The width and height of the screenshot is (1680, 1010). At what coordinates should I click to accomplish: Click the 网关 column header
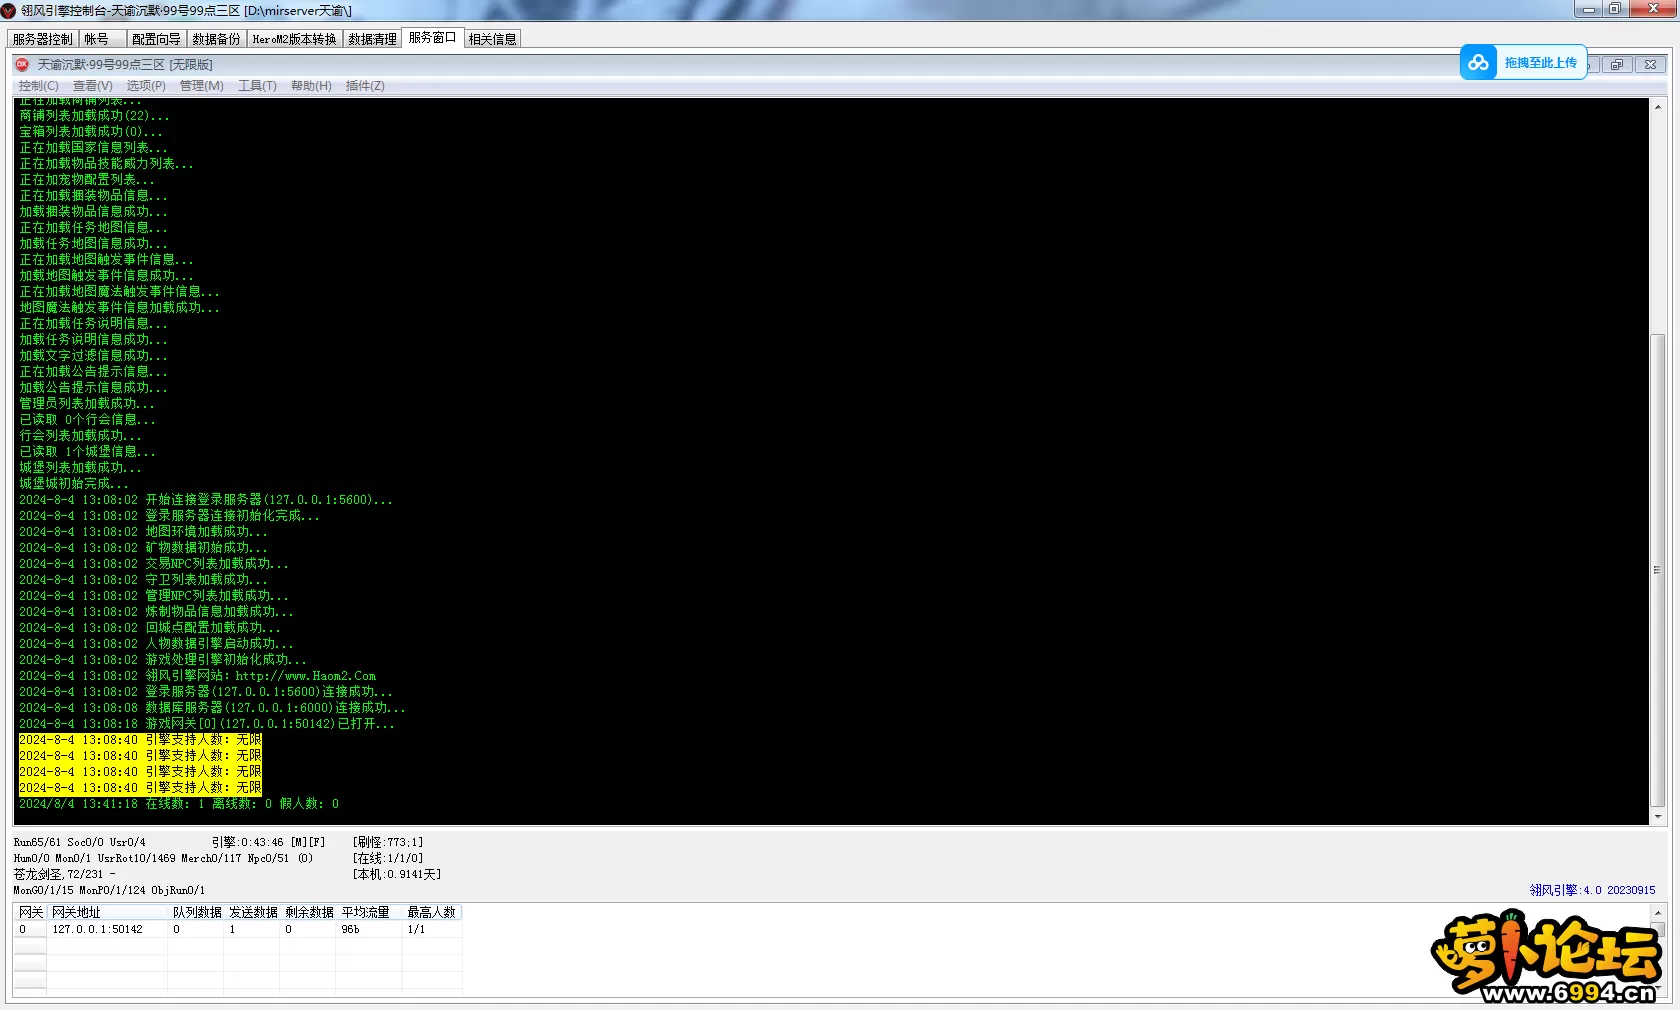(x=30, y=912)
